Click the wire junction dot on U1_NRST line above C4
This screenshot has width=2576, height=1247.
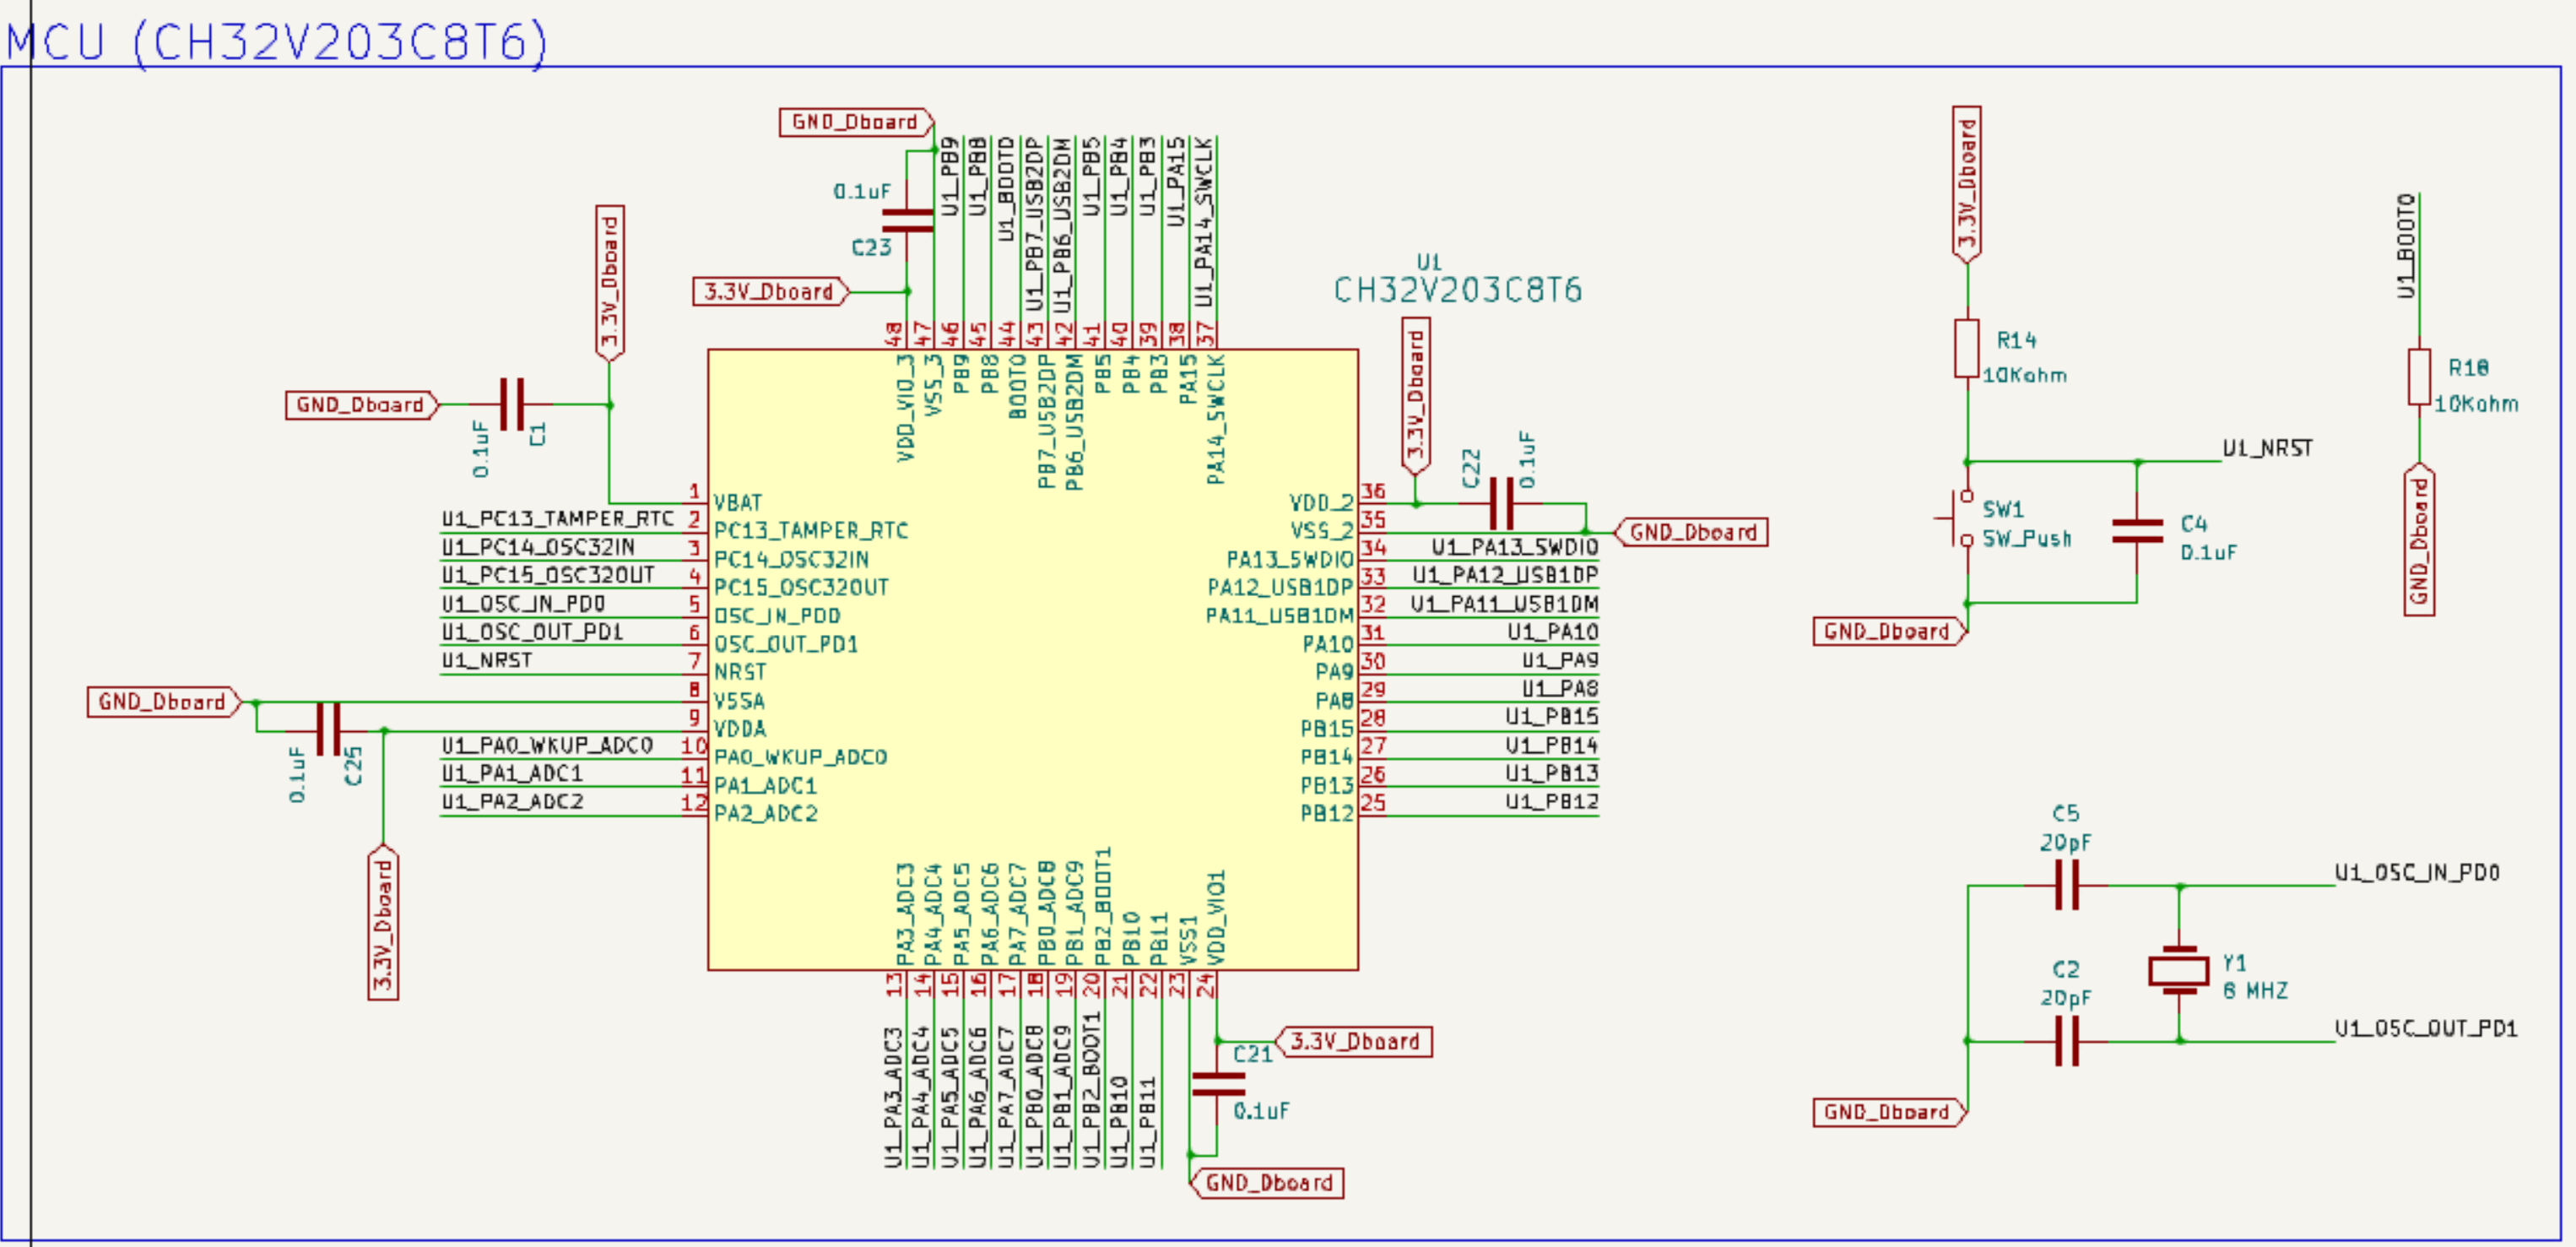coord(2138,462)
